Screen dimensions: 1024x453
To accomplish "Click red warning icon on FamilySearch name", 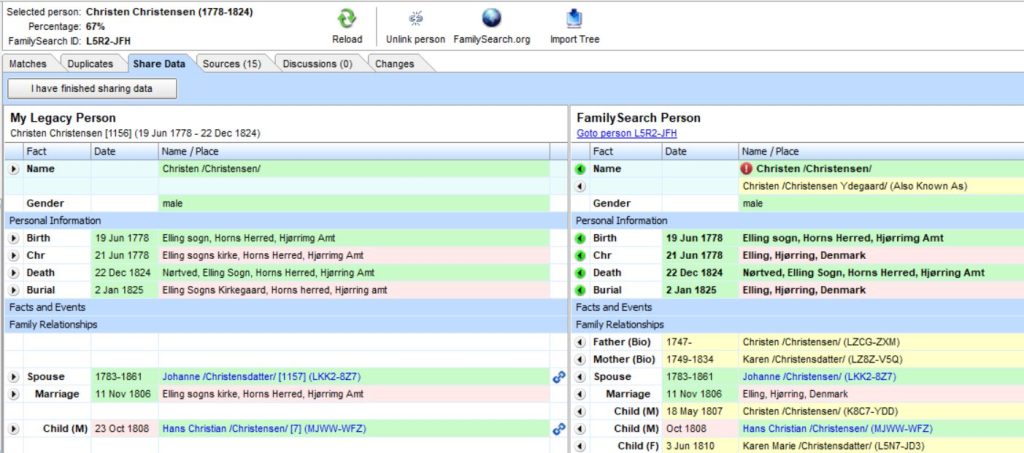I will (x=747, y=168).
